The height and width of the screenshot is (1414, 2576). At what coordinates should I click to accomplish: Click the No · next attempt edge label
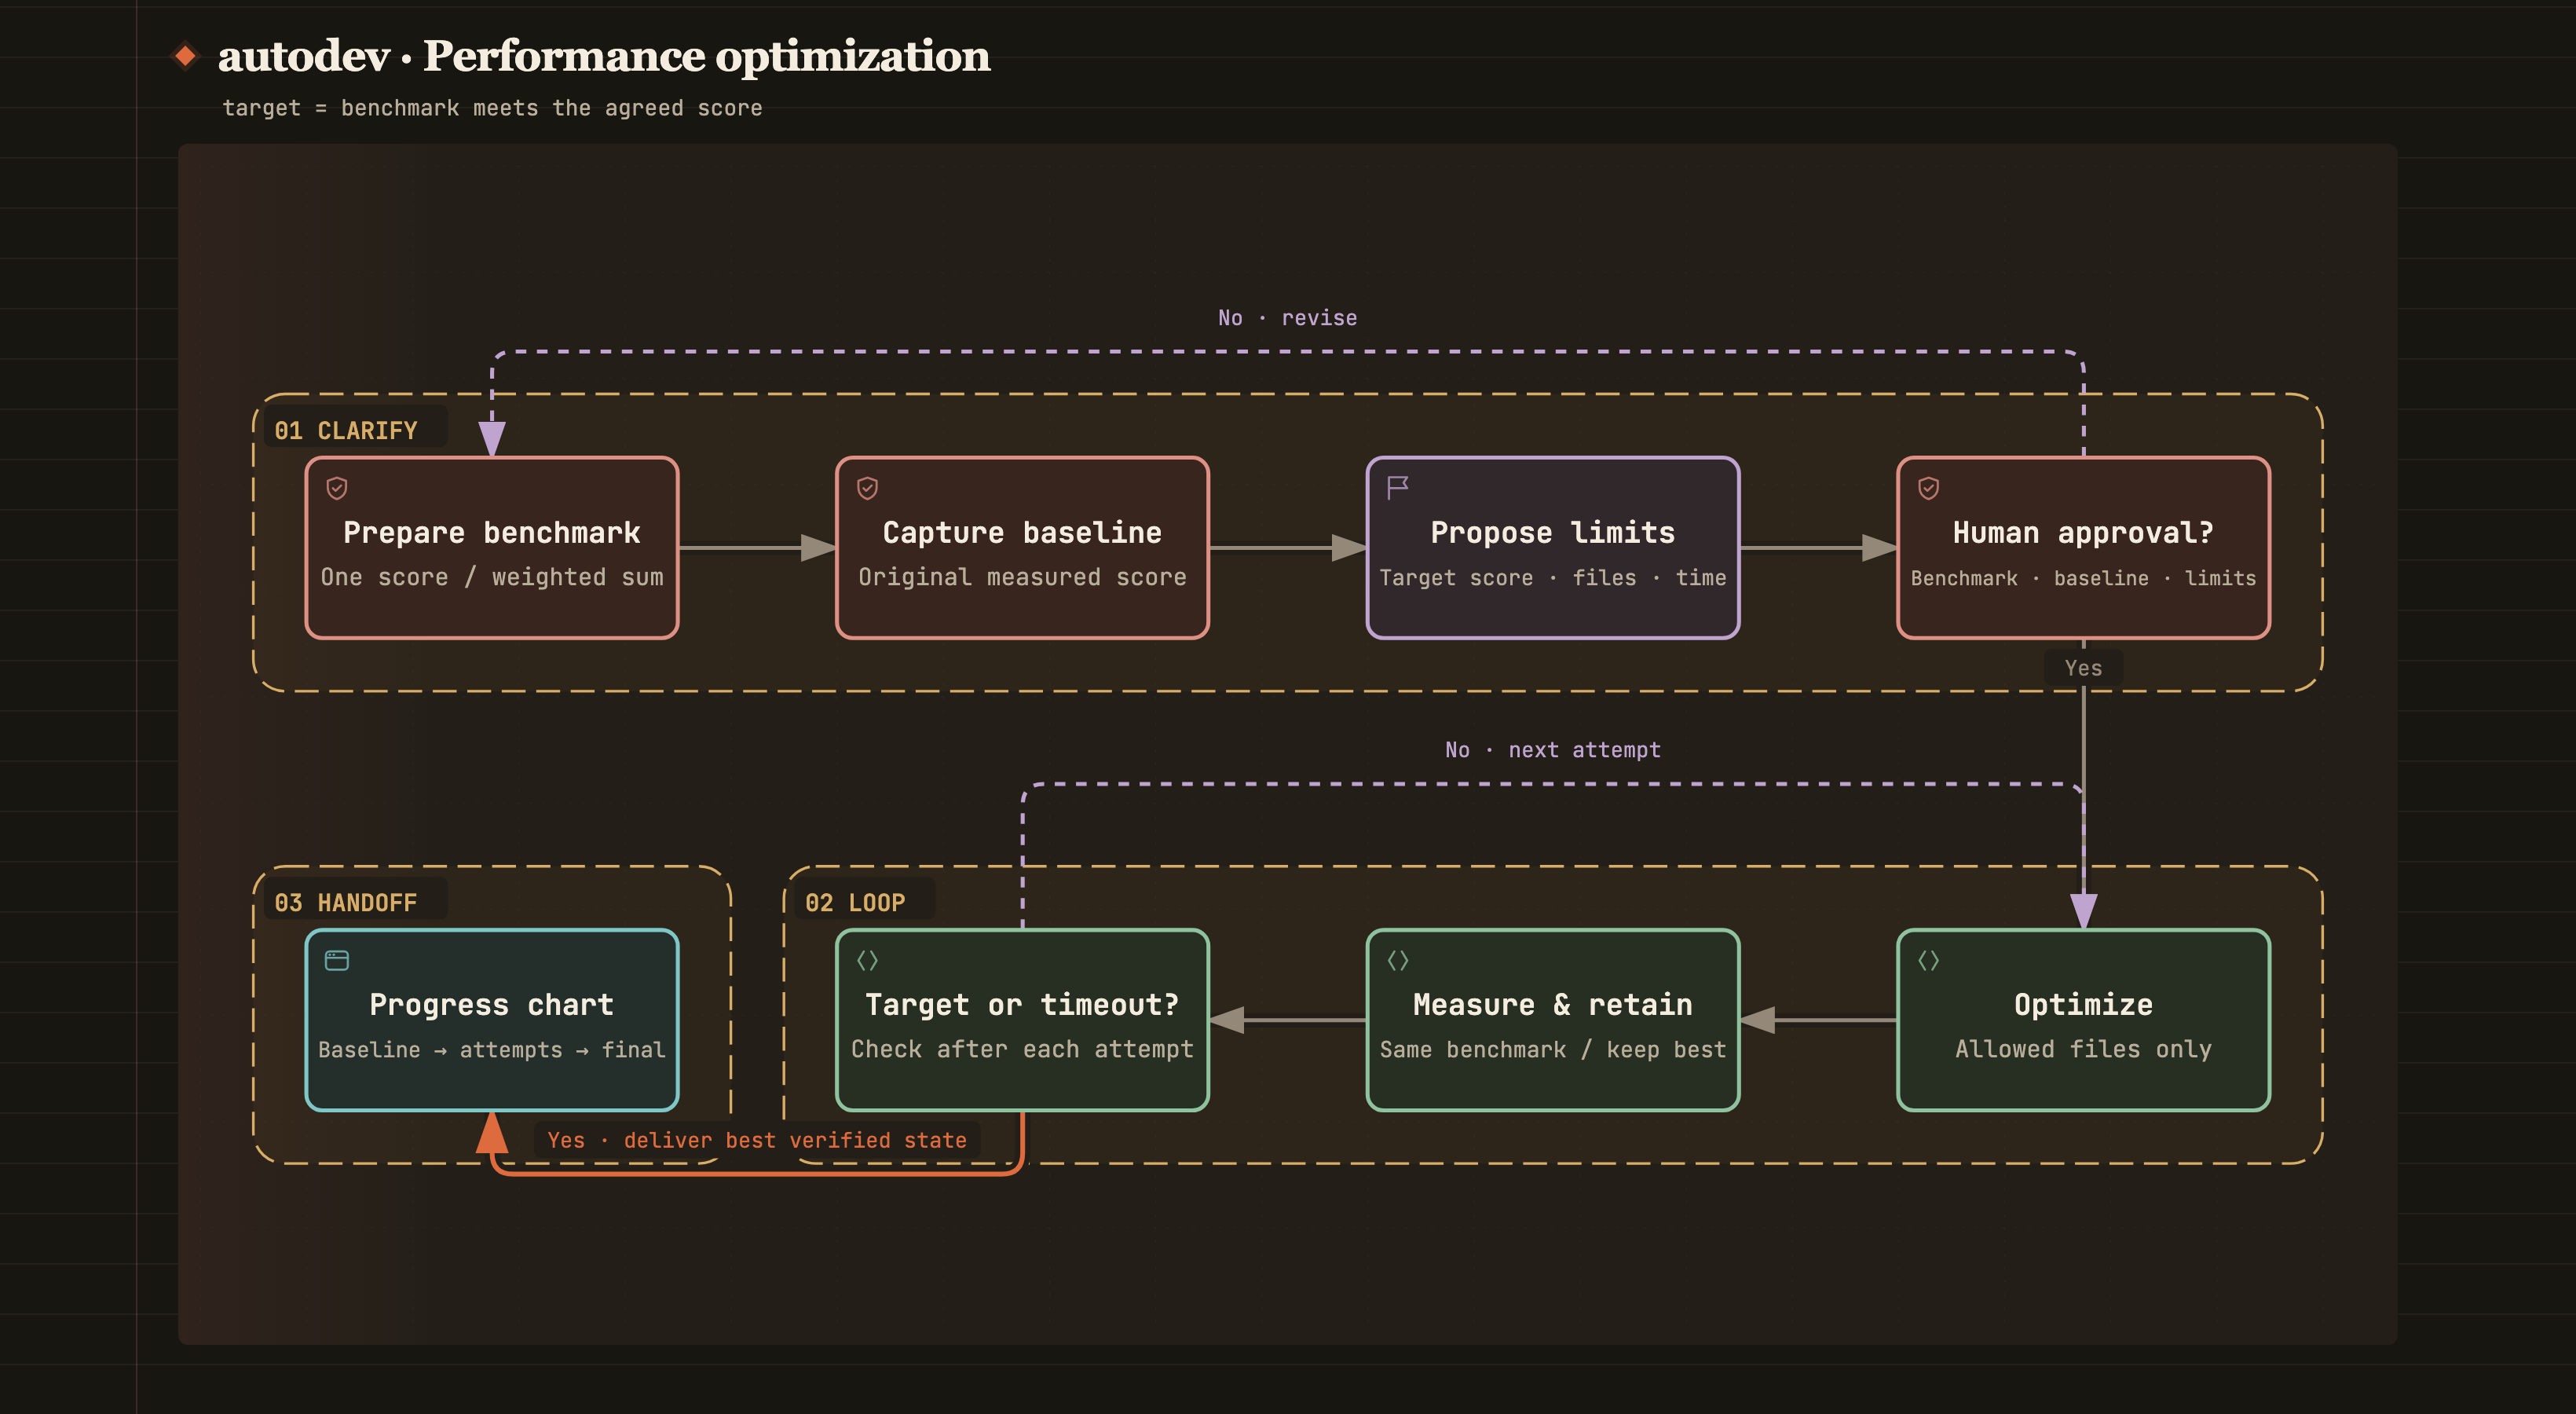point(1552,749)
